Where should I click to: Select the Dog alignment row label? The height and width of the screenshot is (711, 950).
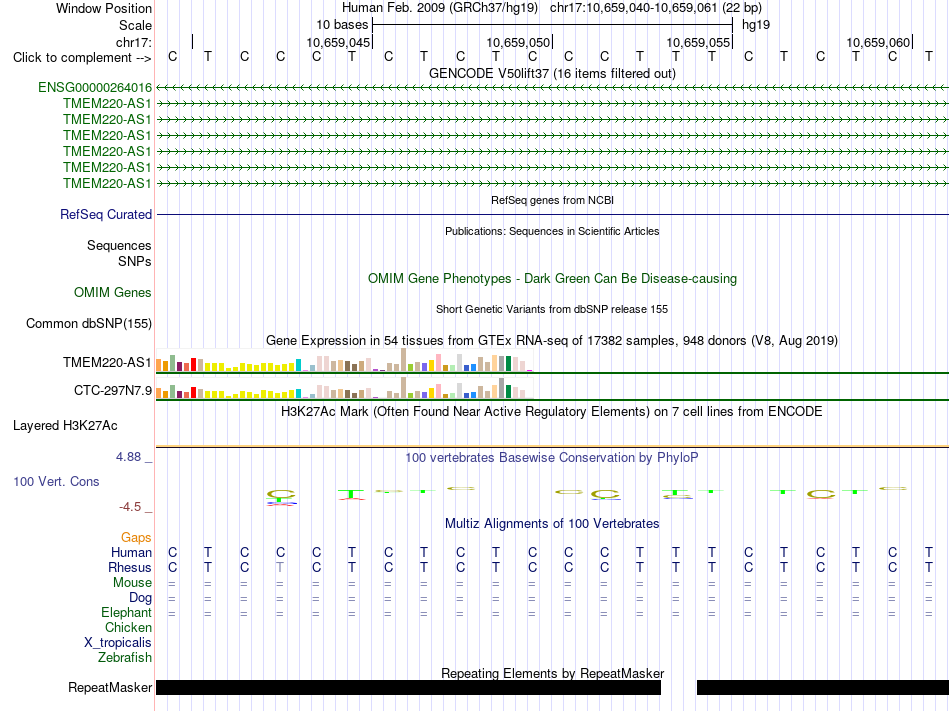140,598
